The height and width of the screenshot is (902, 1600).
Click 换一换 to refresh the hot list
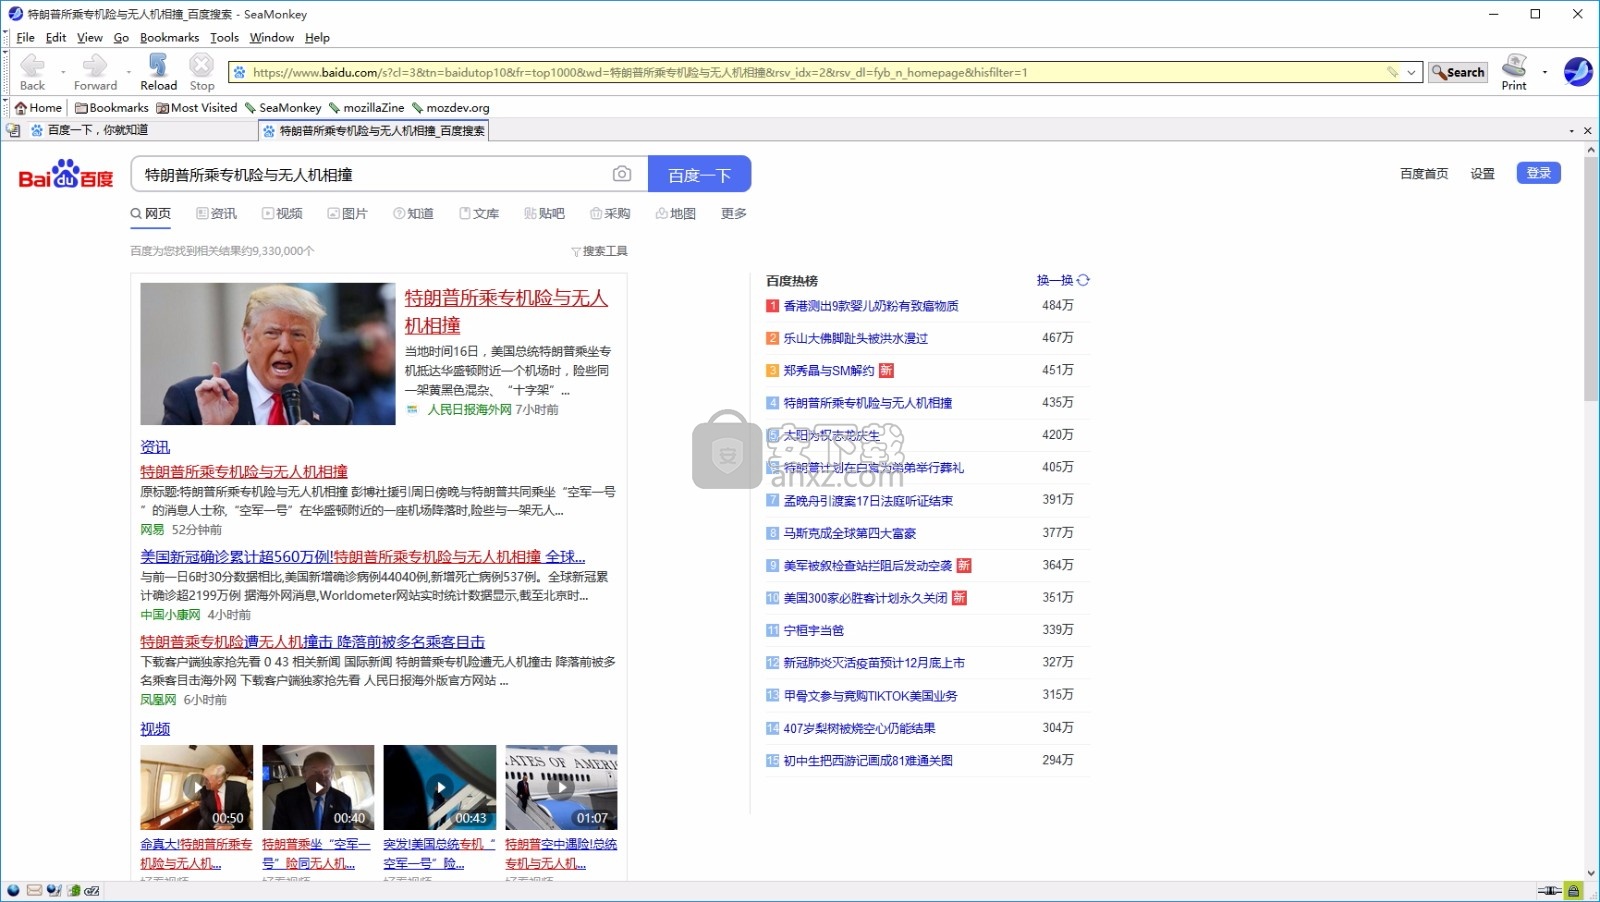pos(1054,280)
